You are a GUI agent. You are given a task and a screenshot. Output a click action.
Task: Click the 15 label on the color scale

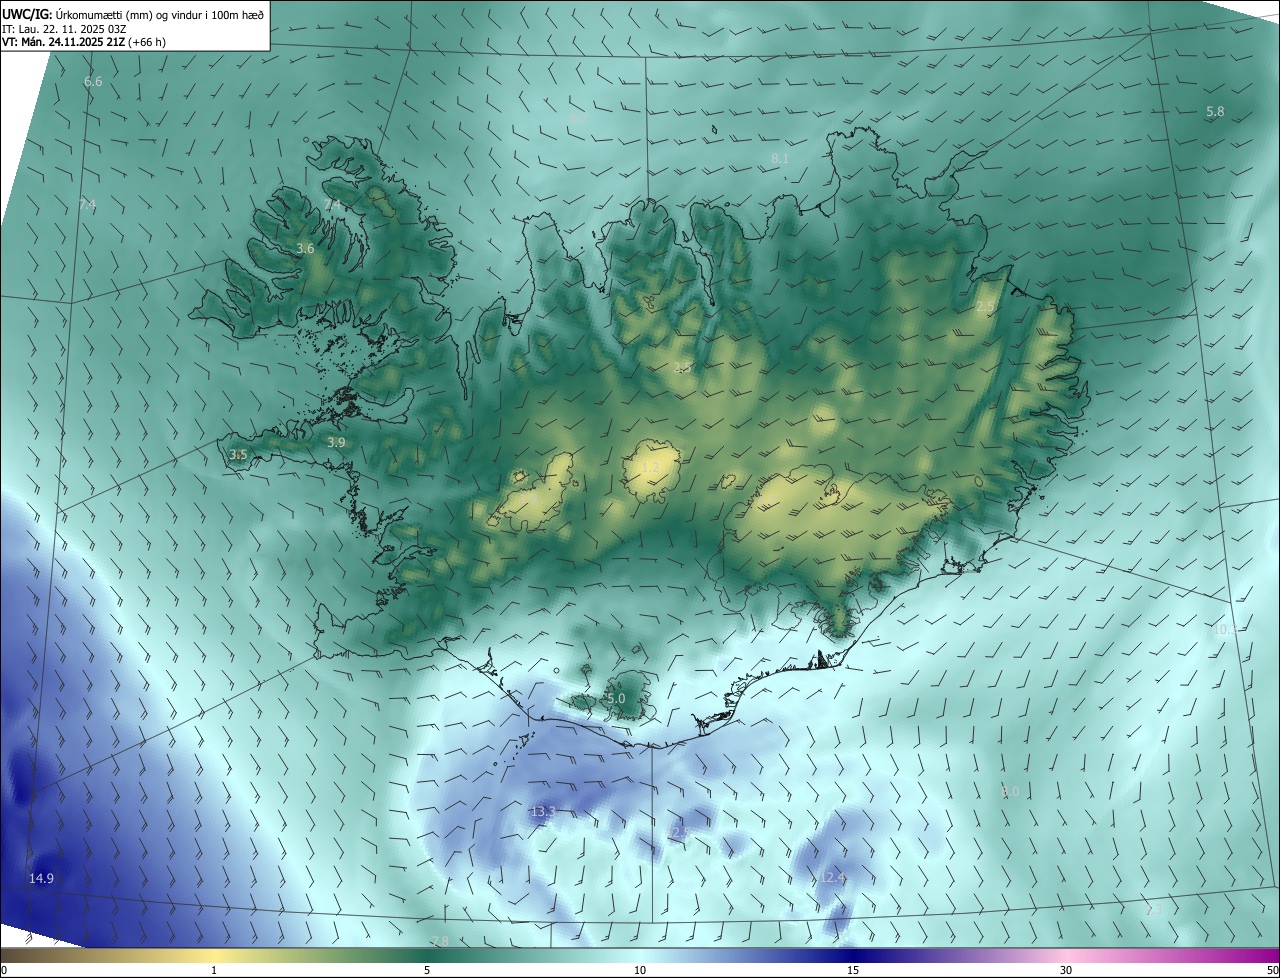point(853,970)
